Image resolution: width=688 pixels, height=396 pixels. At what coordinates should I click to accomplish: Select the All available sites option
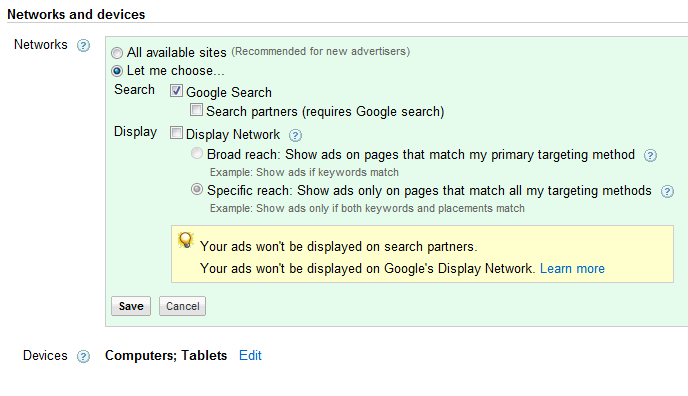117,53
